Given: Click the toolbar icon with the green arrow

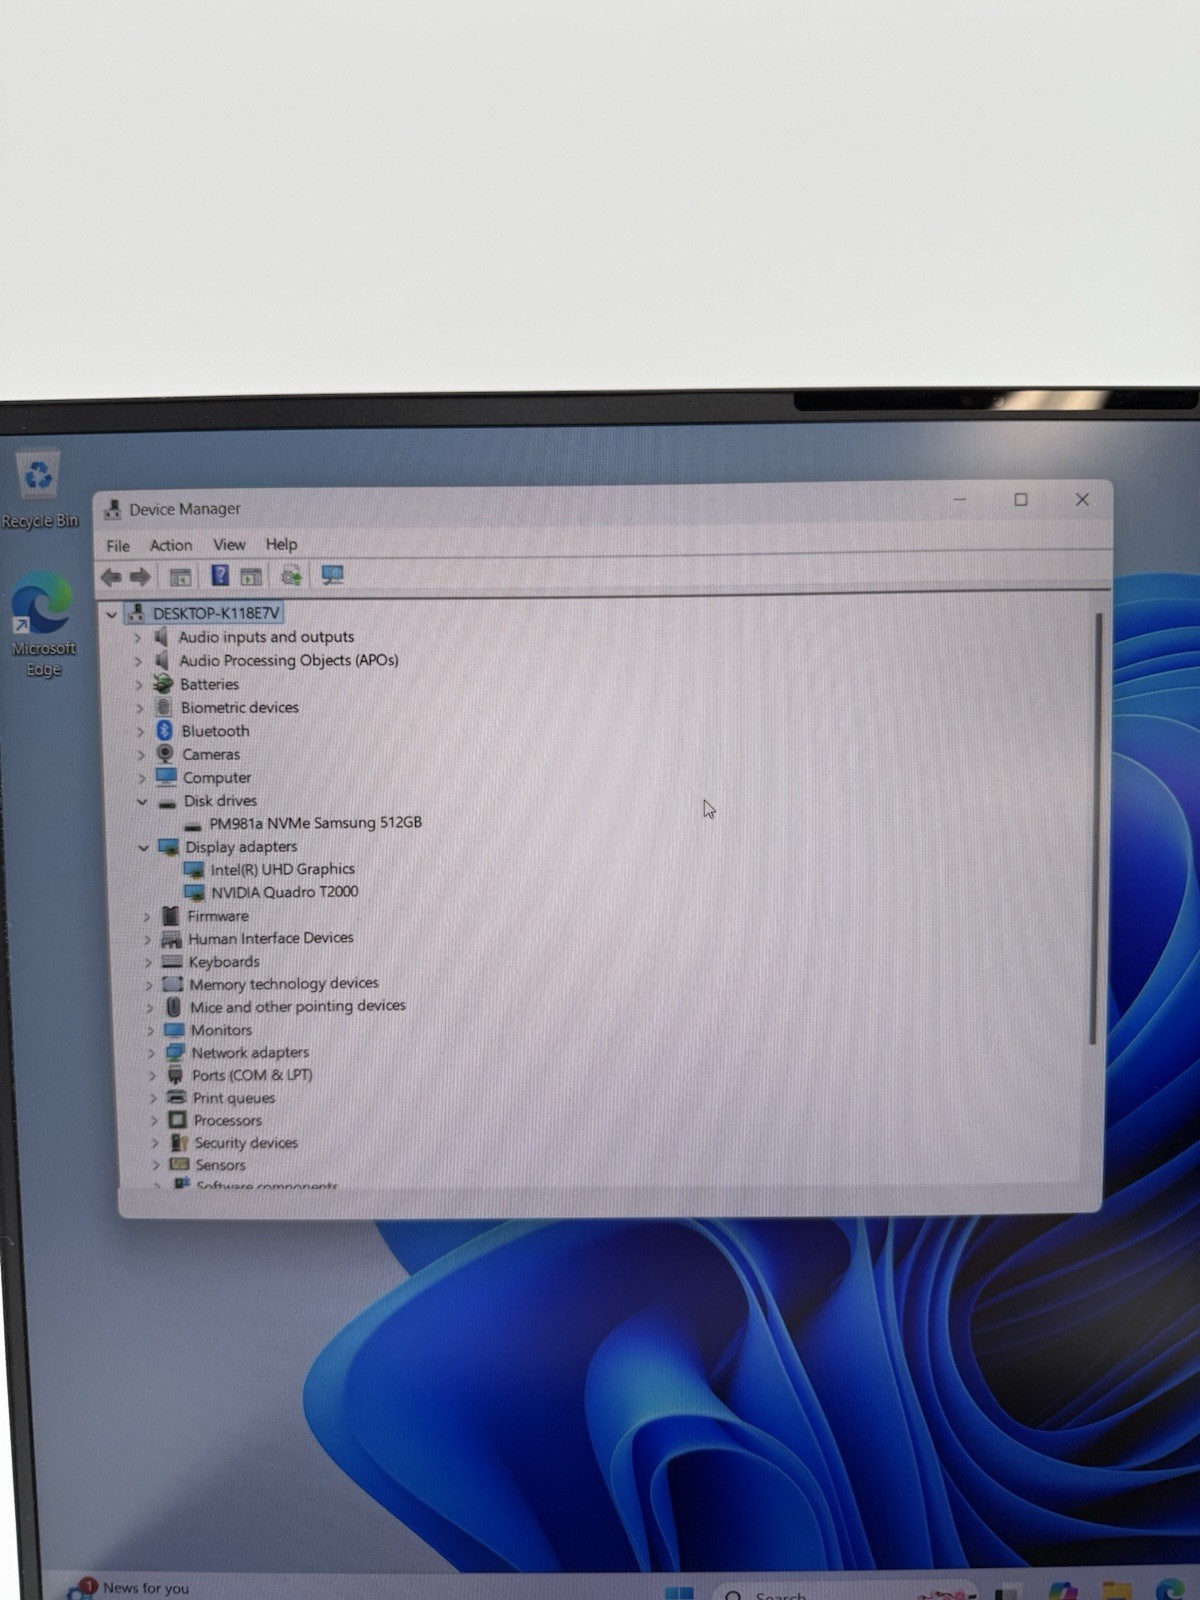Looking at the screenshot, I should pos(291,576).
